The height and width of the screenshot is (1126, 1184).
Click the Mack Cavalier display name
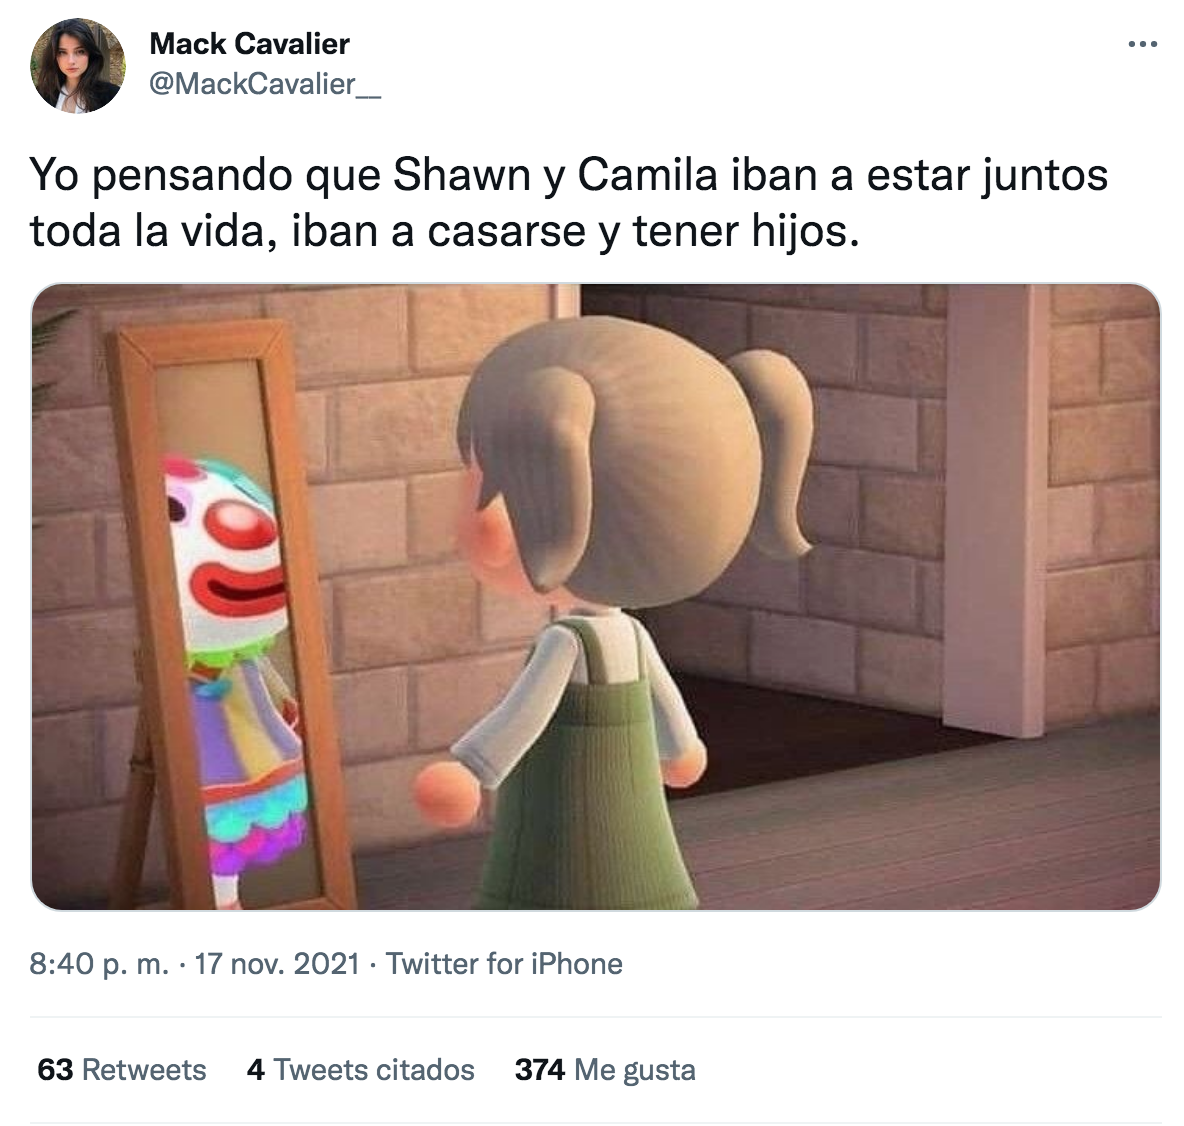[x=249, y=44]
